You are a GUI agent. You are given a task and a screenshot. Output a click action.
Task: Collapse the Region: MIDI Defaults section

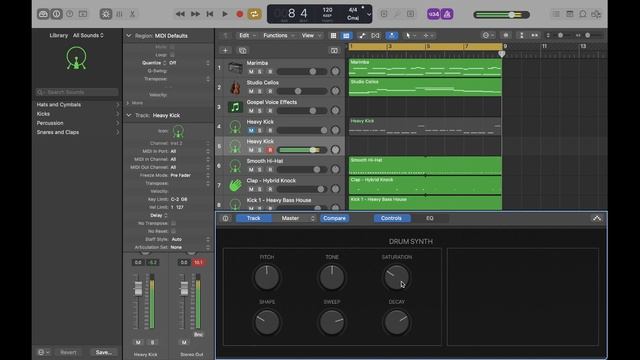pos(129,36)
